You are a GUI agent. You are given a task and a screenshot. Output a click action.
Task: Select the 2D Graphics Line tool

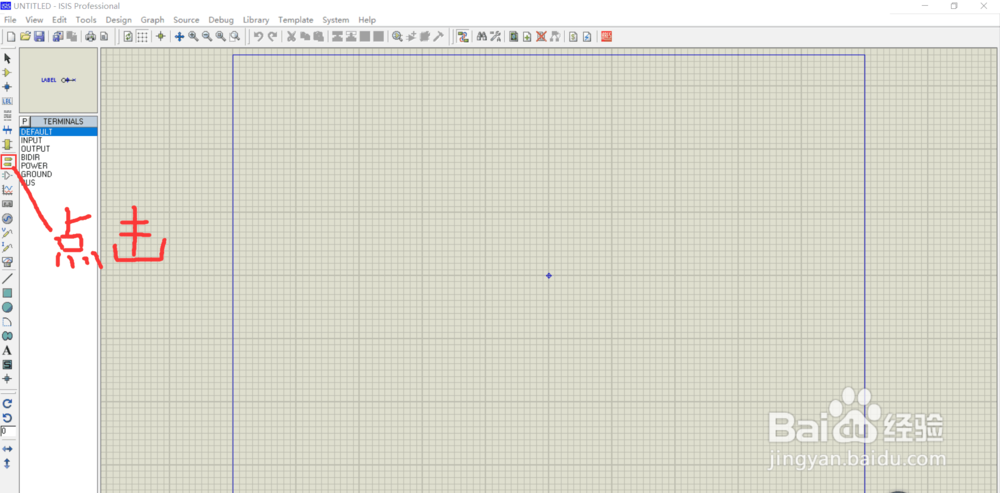(8, 279)
